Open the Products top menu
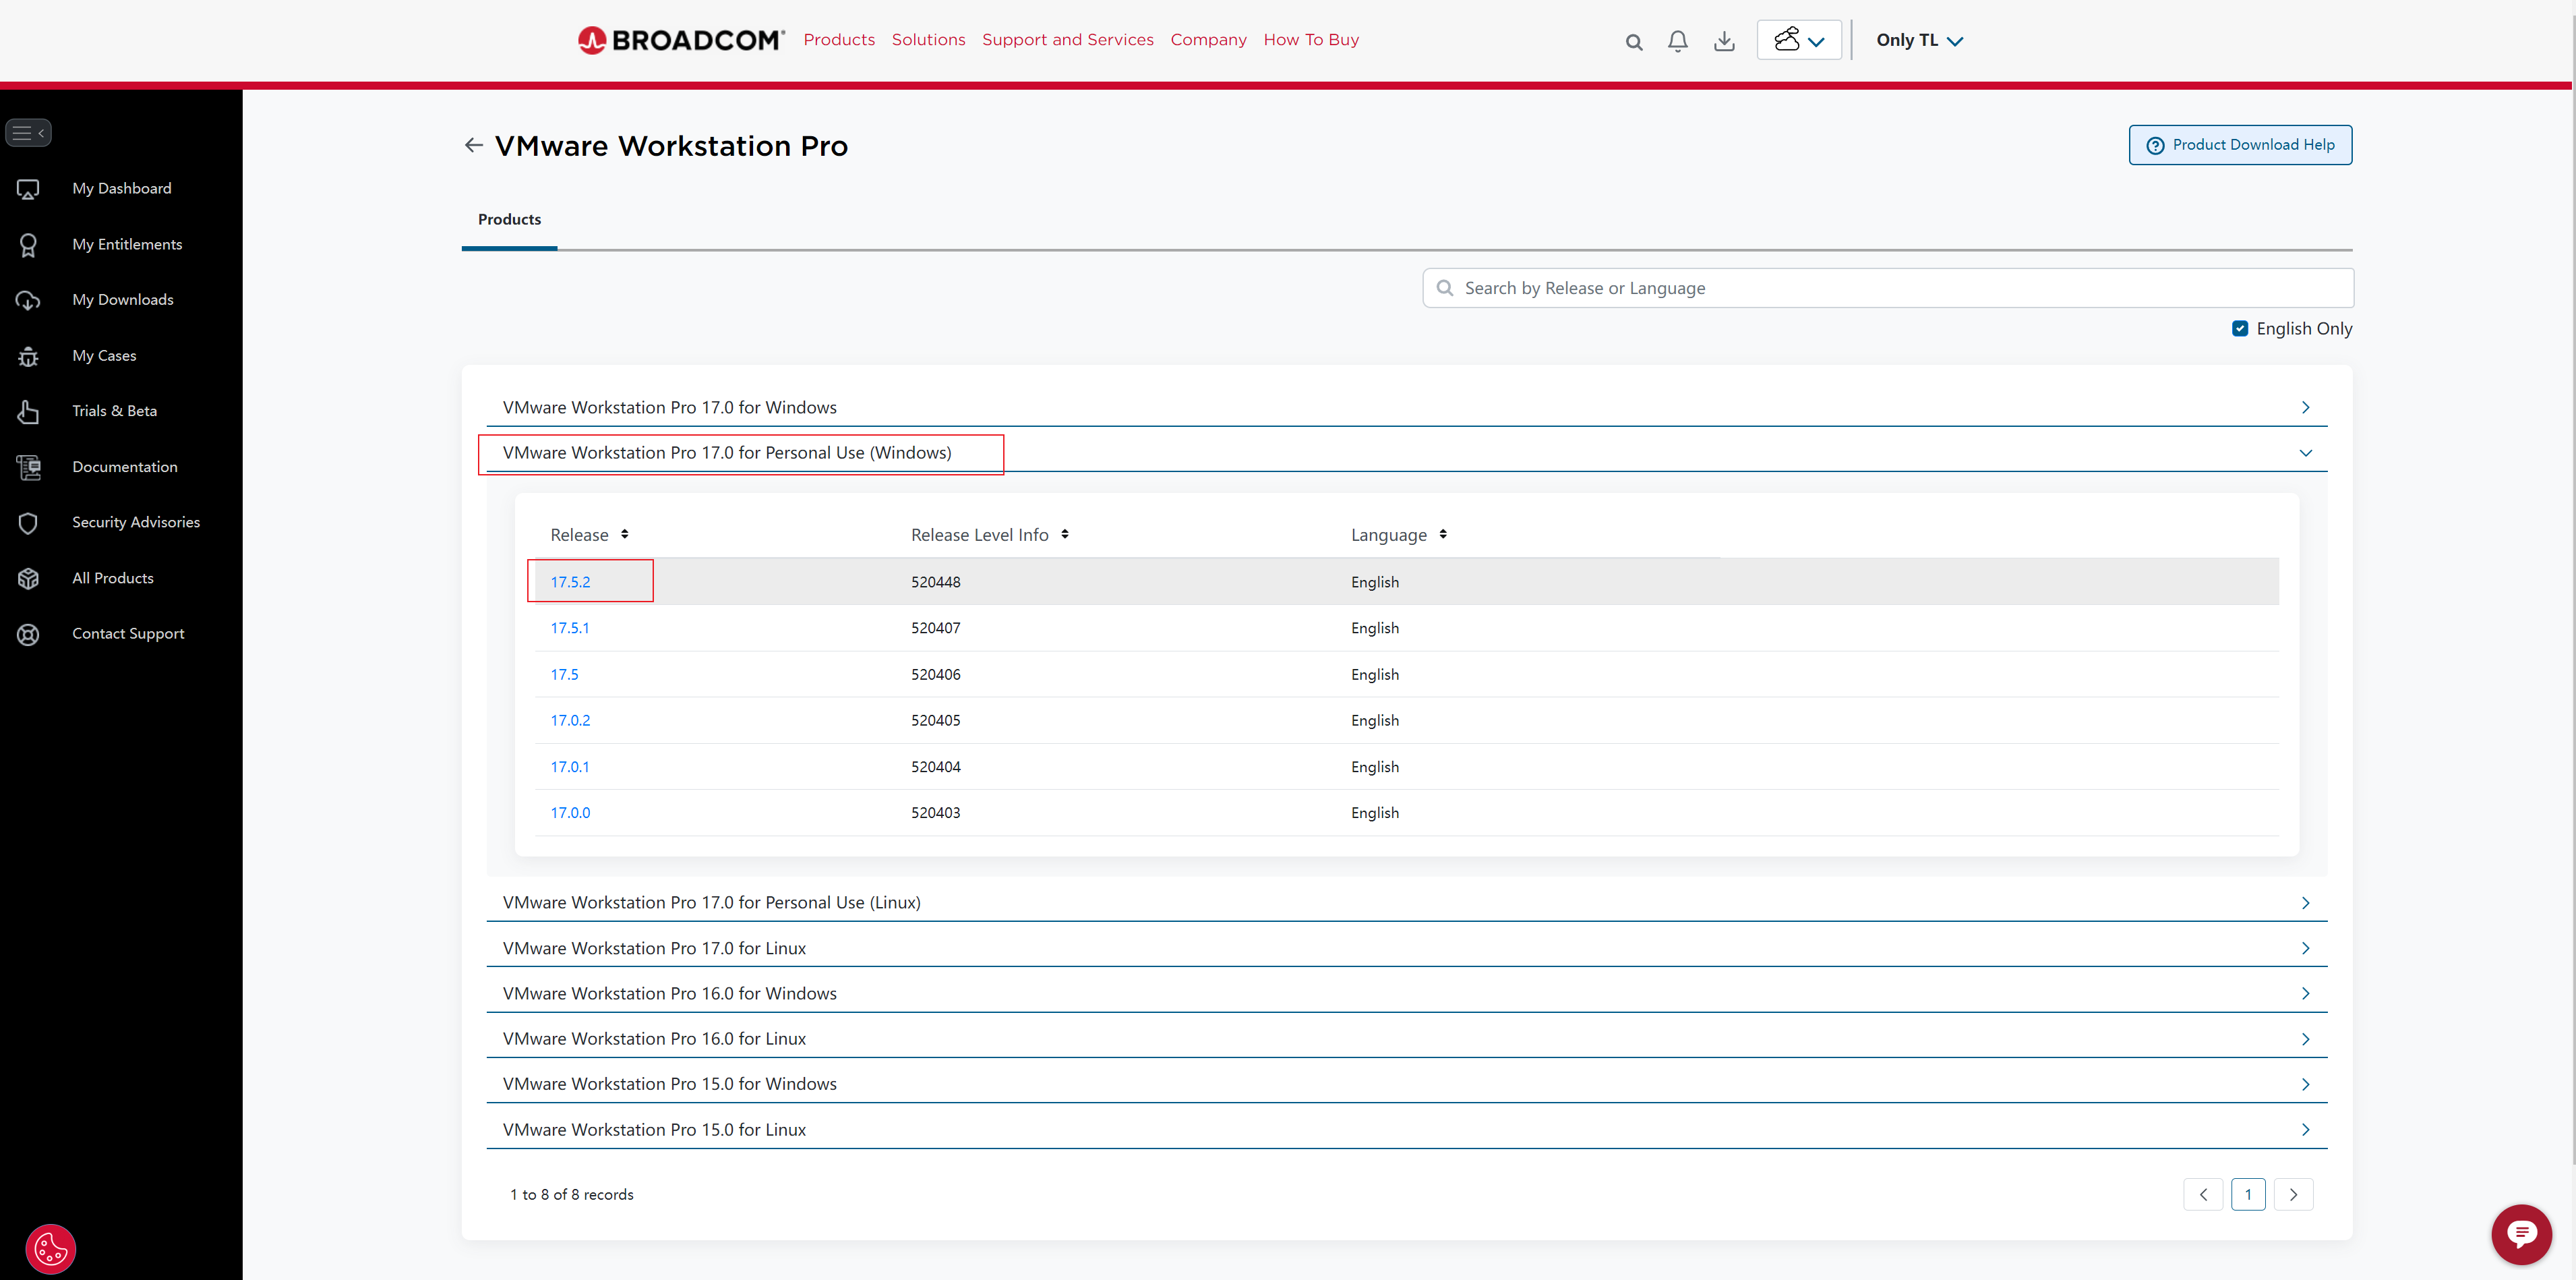Screen dimensions: 2576x1280 click(x=839, y=40)
